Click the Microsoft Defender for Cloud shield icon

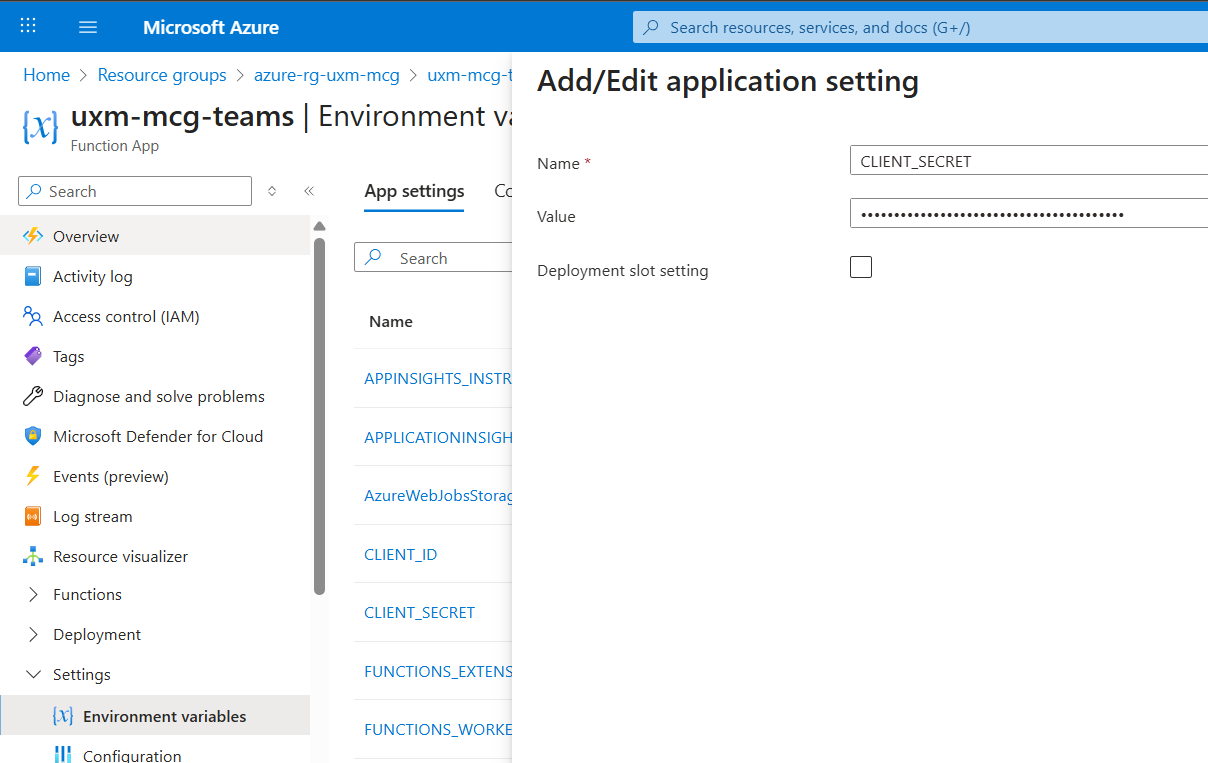click(33, 437)
